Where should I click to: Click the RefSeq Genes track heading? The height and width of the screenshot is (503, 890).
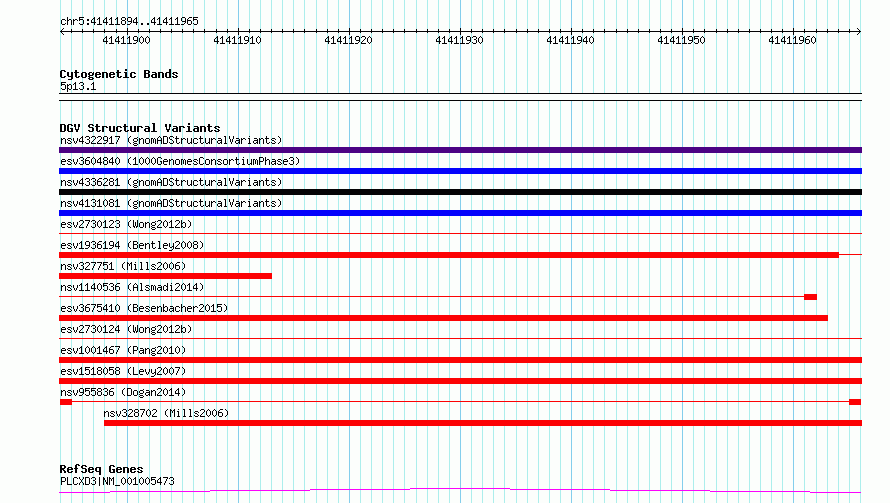(102, 470)
